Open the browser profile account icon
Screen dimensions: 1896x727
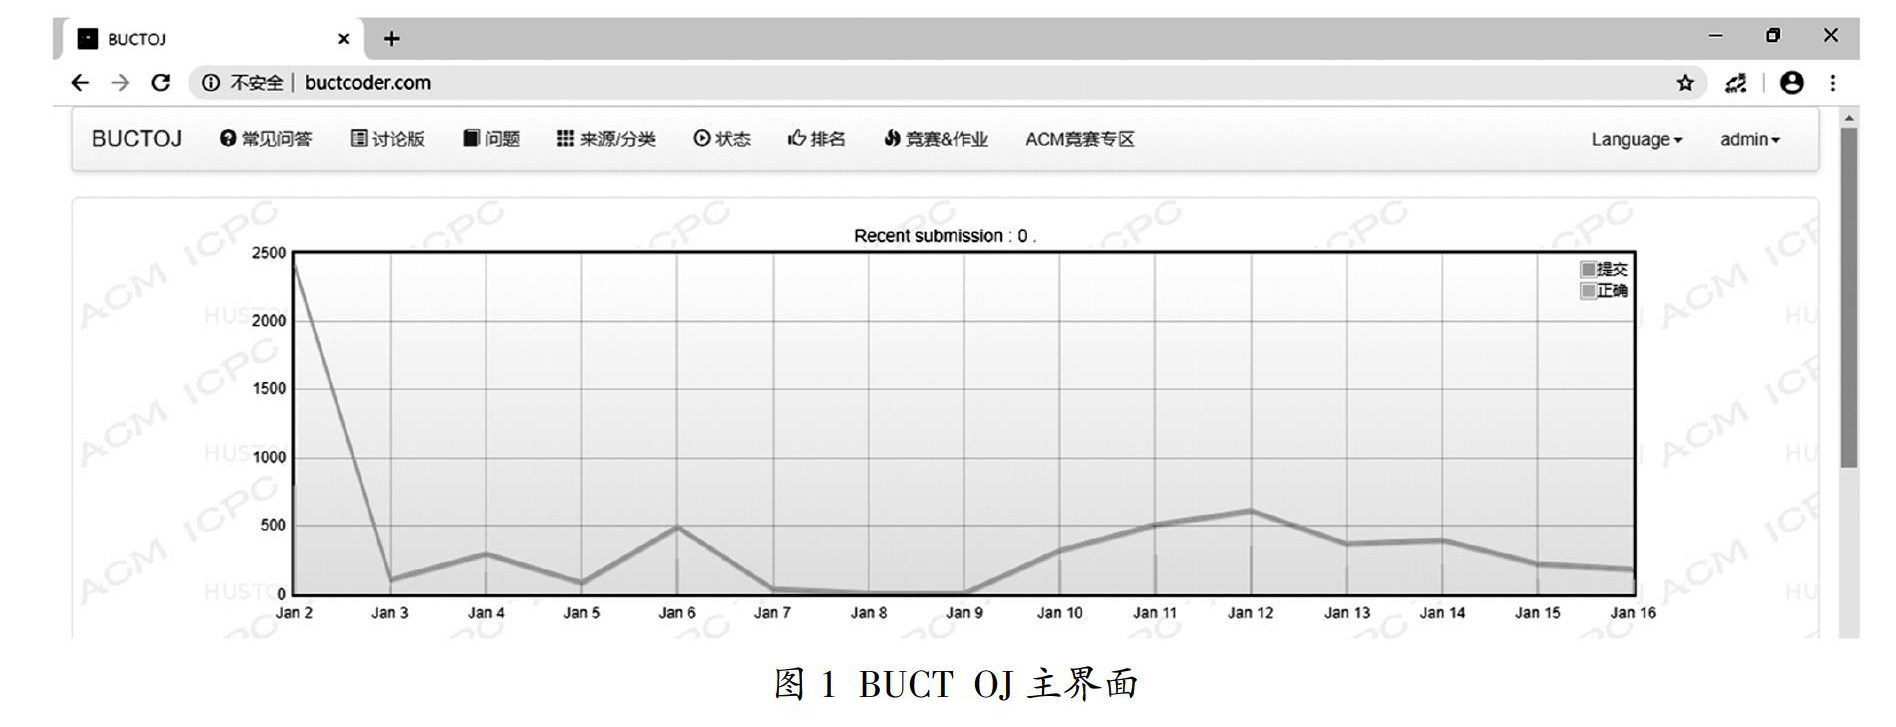tap(1791, 83)
